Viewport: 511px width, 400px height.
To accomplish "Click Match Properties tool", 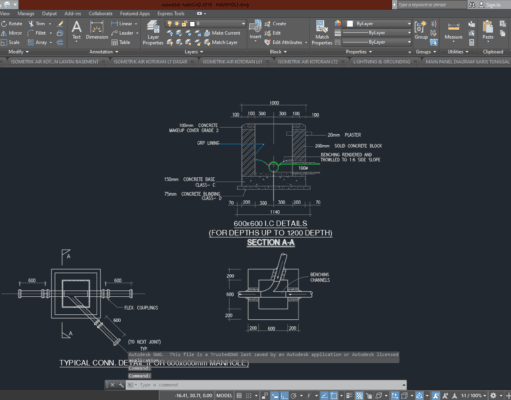I will click(322, 32).
